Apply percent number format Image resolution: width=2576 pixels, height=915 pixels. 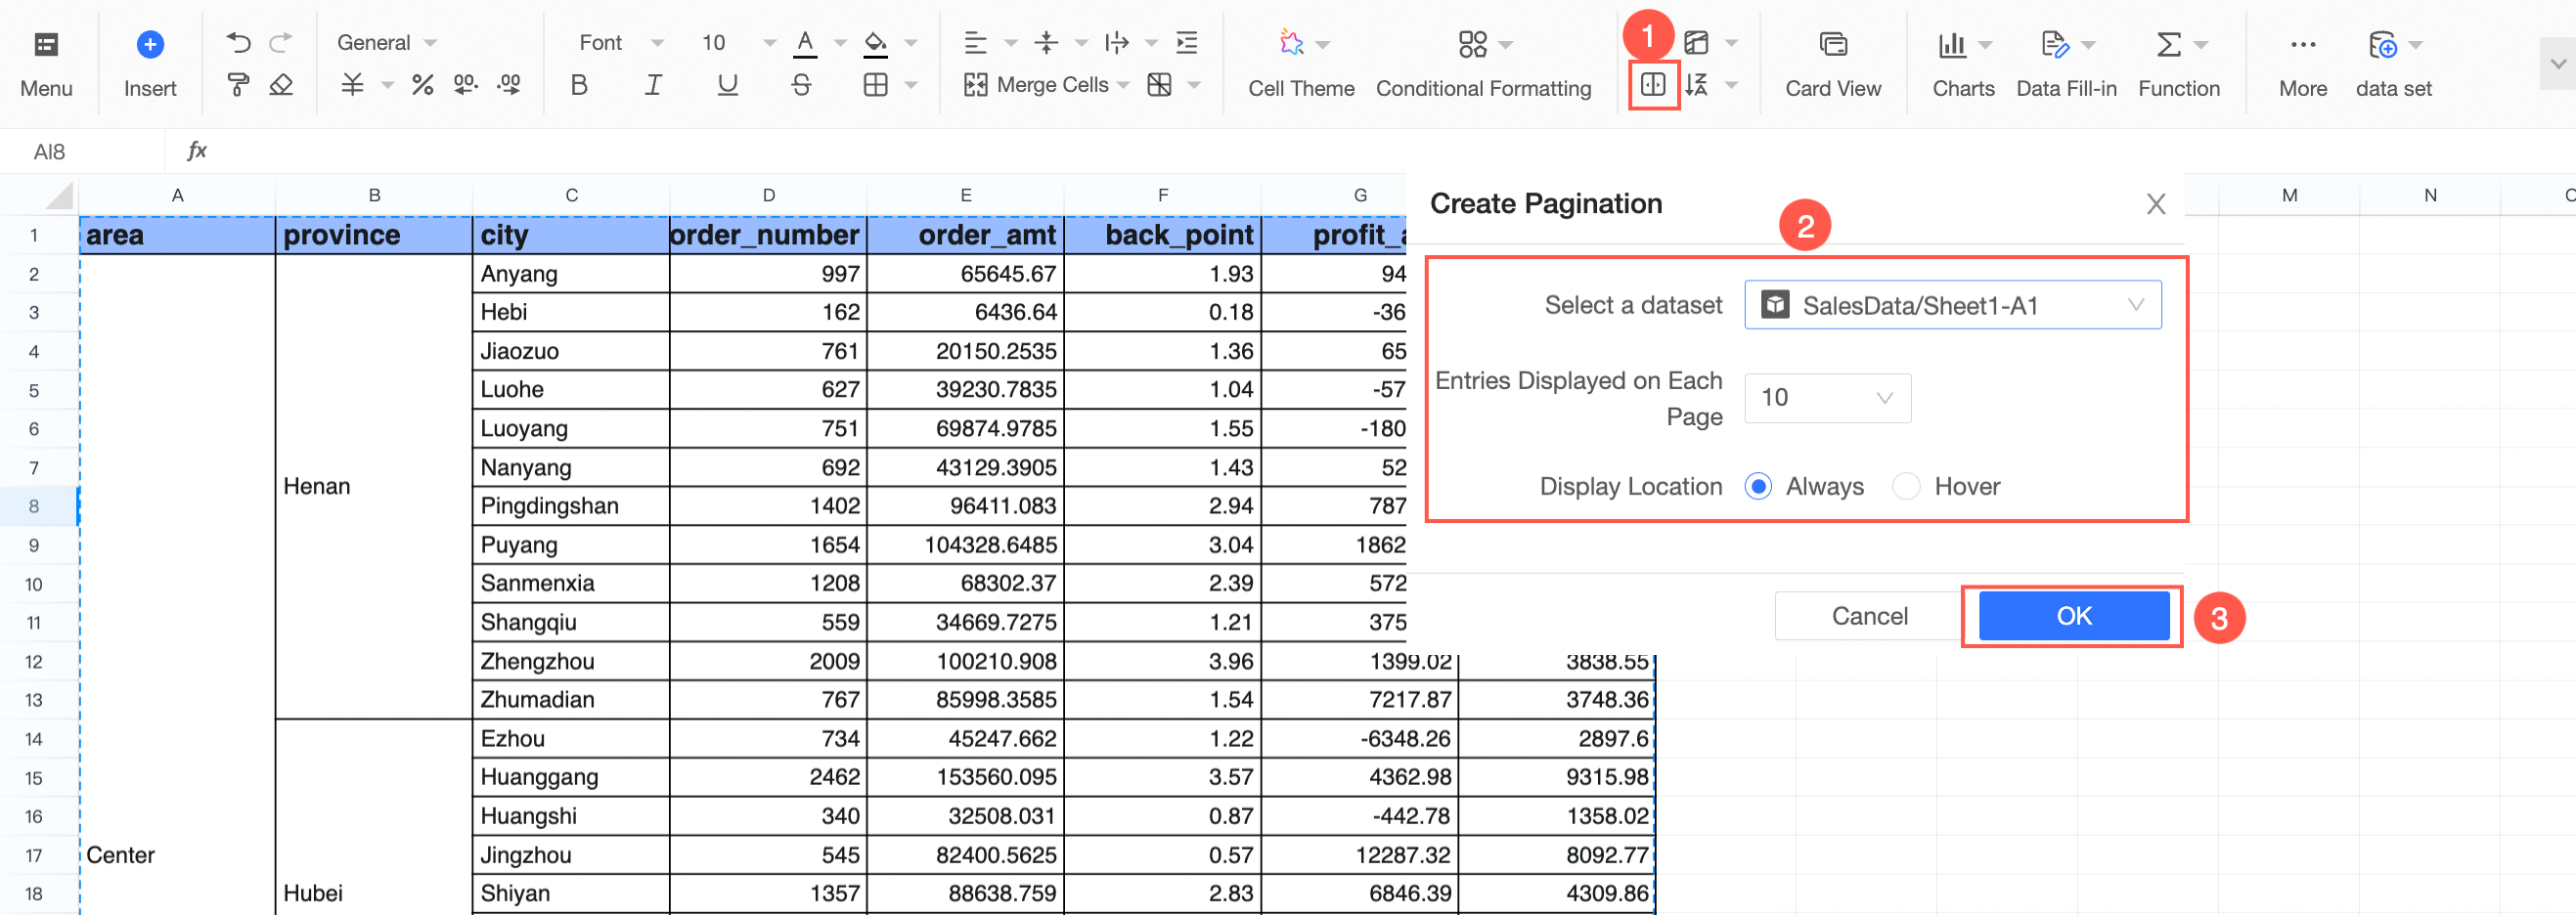click(423, 85)
